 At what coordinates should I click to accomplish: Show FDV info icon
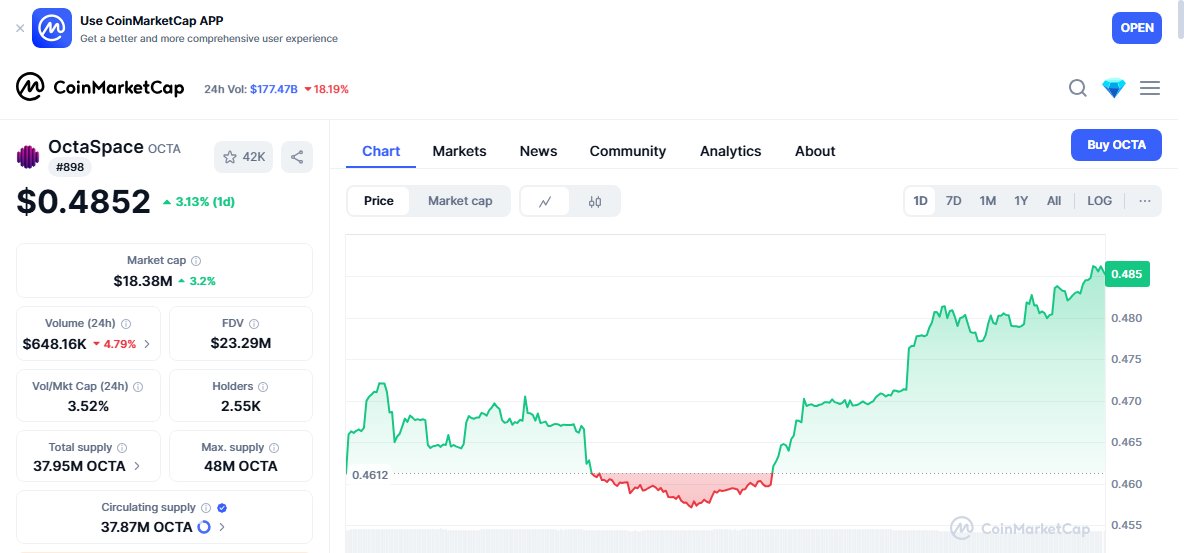pyautogui.click(x=254, y=323)
